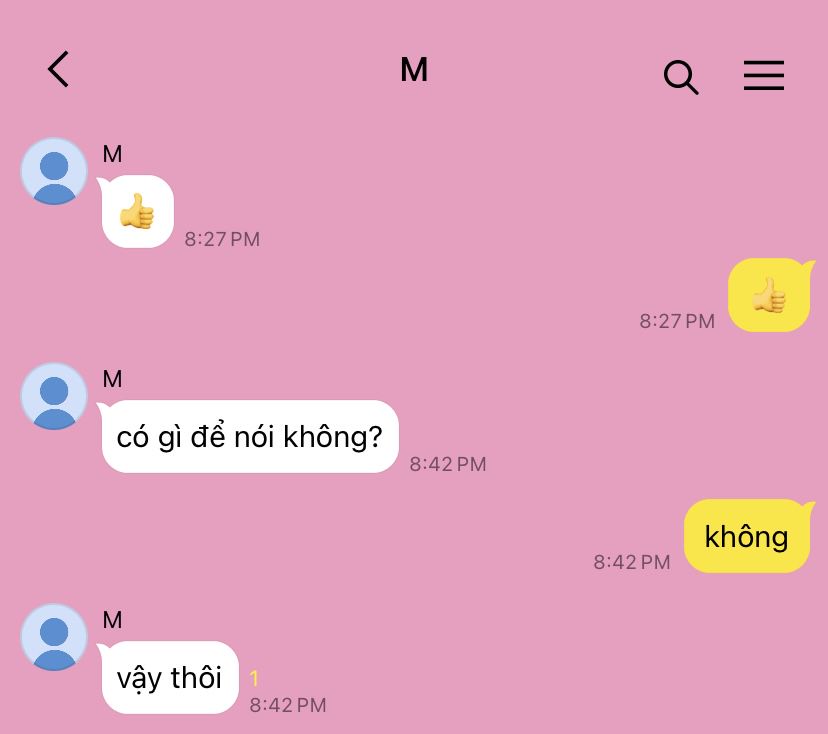Select the received thumbs-up emoji bubble
This screenshot has width=828, height=734.
pos(136,211)
